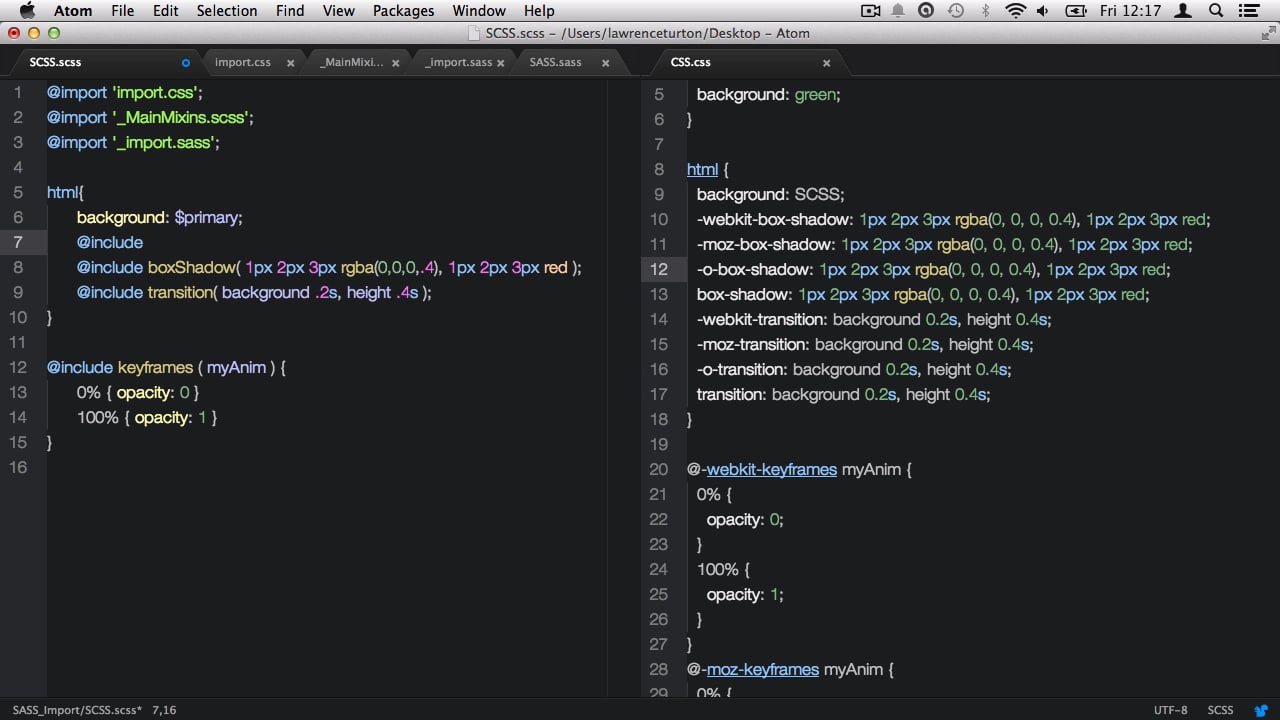The image size is (1280, 720).
Task: Click the modified dot on SCSS.scss tab
Action: pyautogui.click(x=185, y=62)
